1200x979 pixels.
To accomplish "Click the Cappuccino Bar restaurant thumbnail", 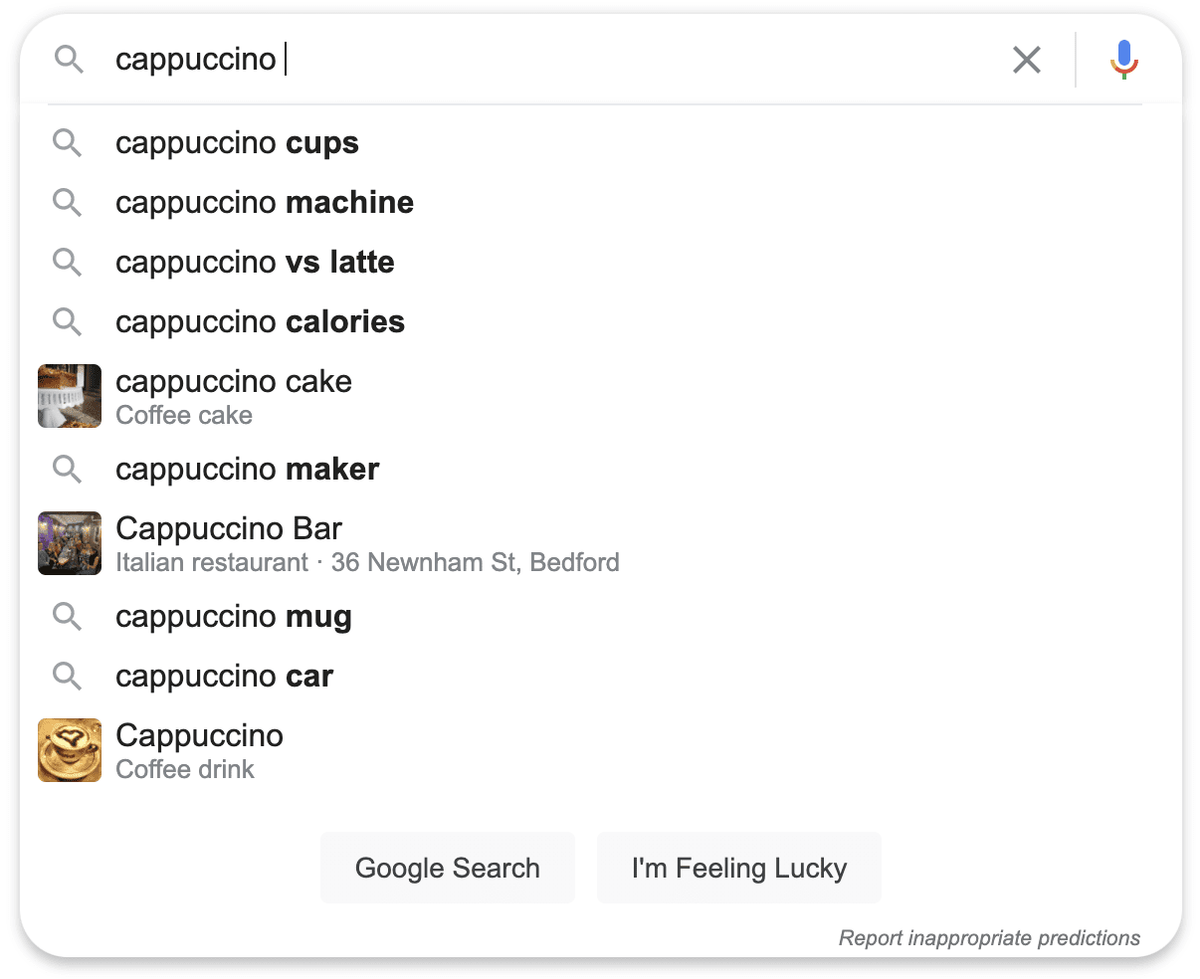I will click(69, 543).
